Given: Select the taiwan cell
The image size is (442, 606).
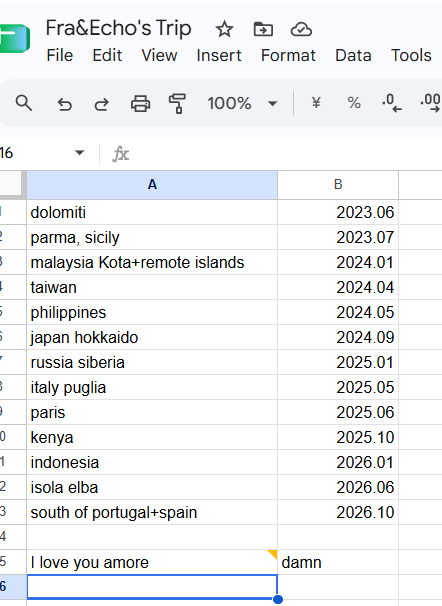Looking at the screenshot, I should tap(152, 288).
